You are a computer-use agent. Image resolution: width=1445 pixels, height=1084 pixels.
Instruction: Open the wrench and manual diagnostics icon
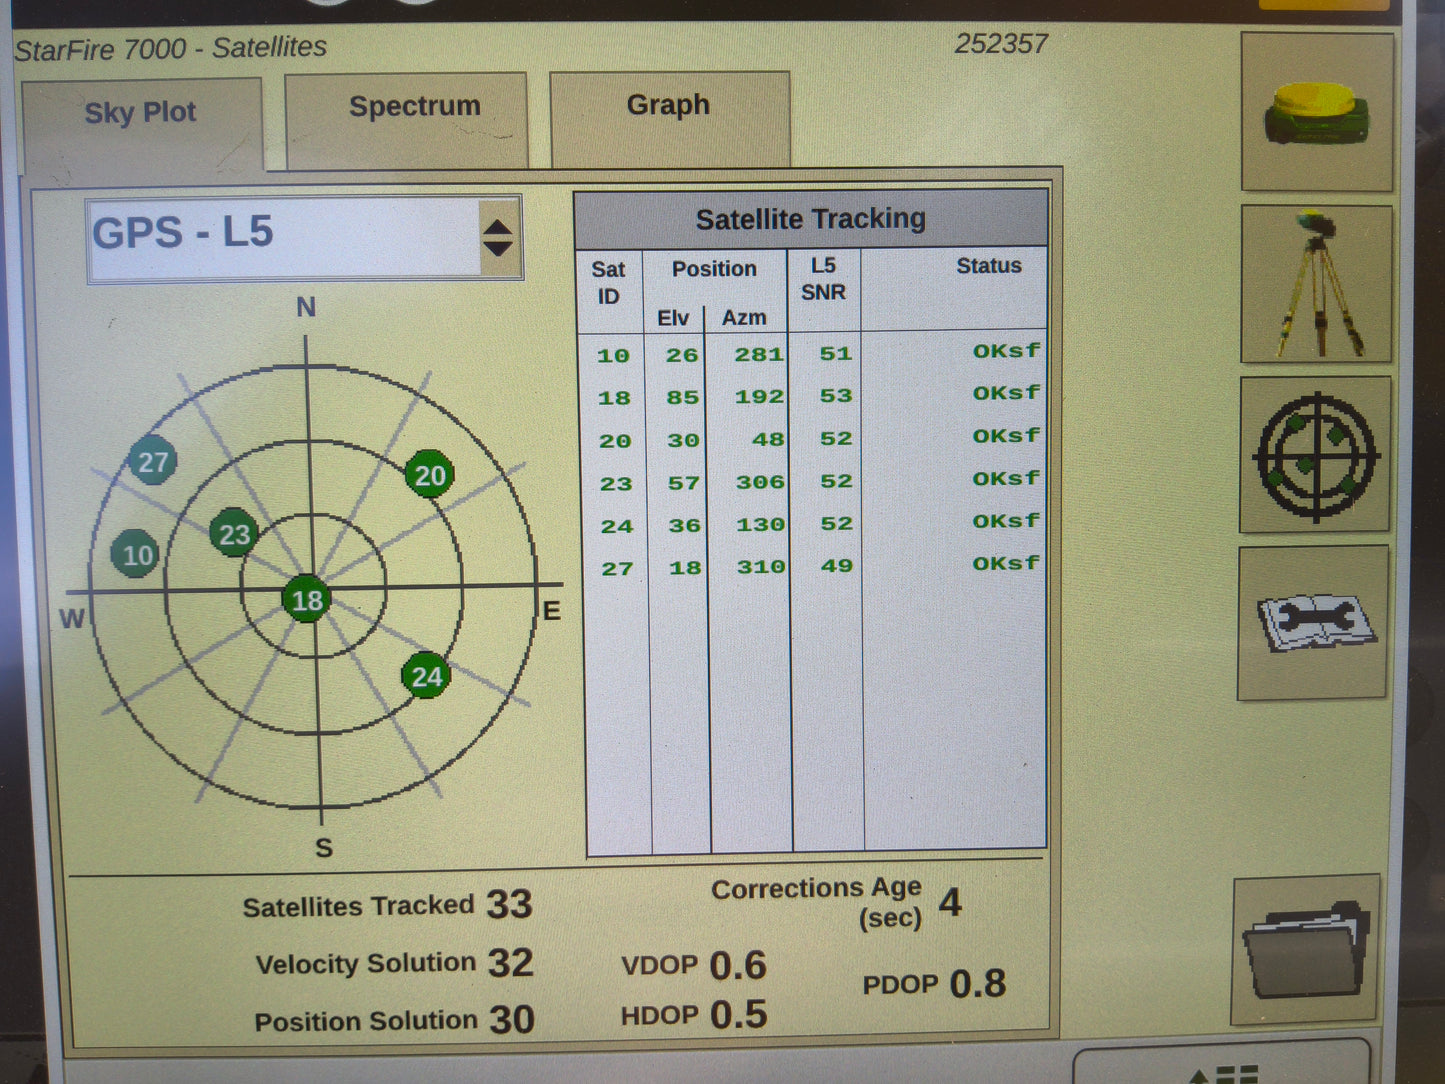pos(1313,623)
